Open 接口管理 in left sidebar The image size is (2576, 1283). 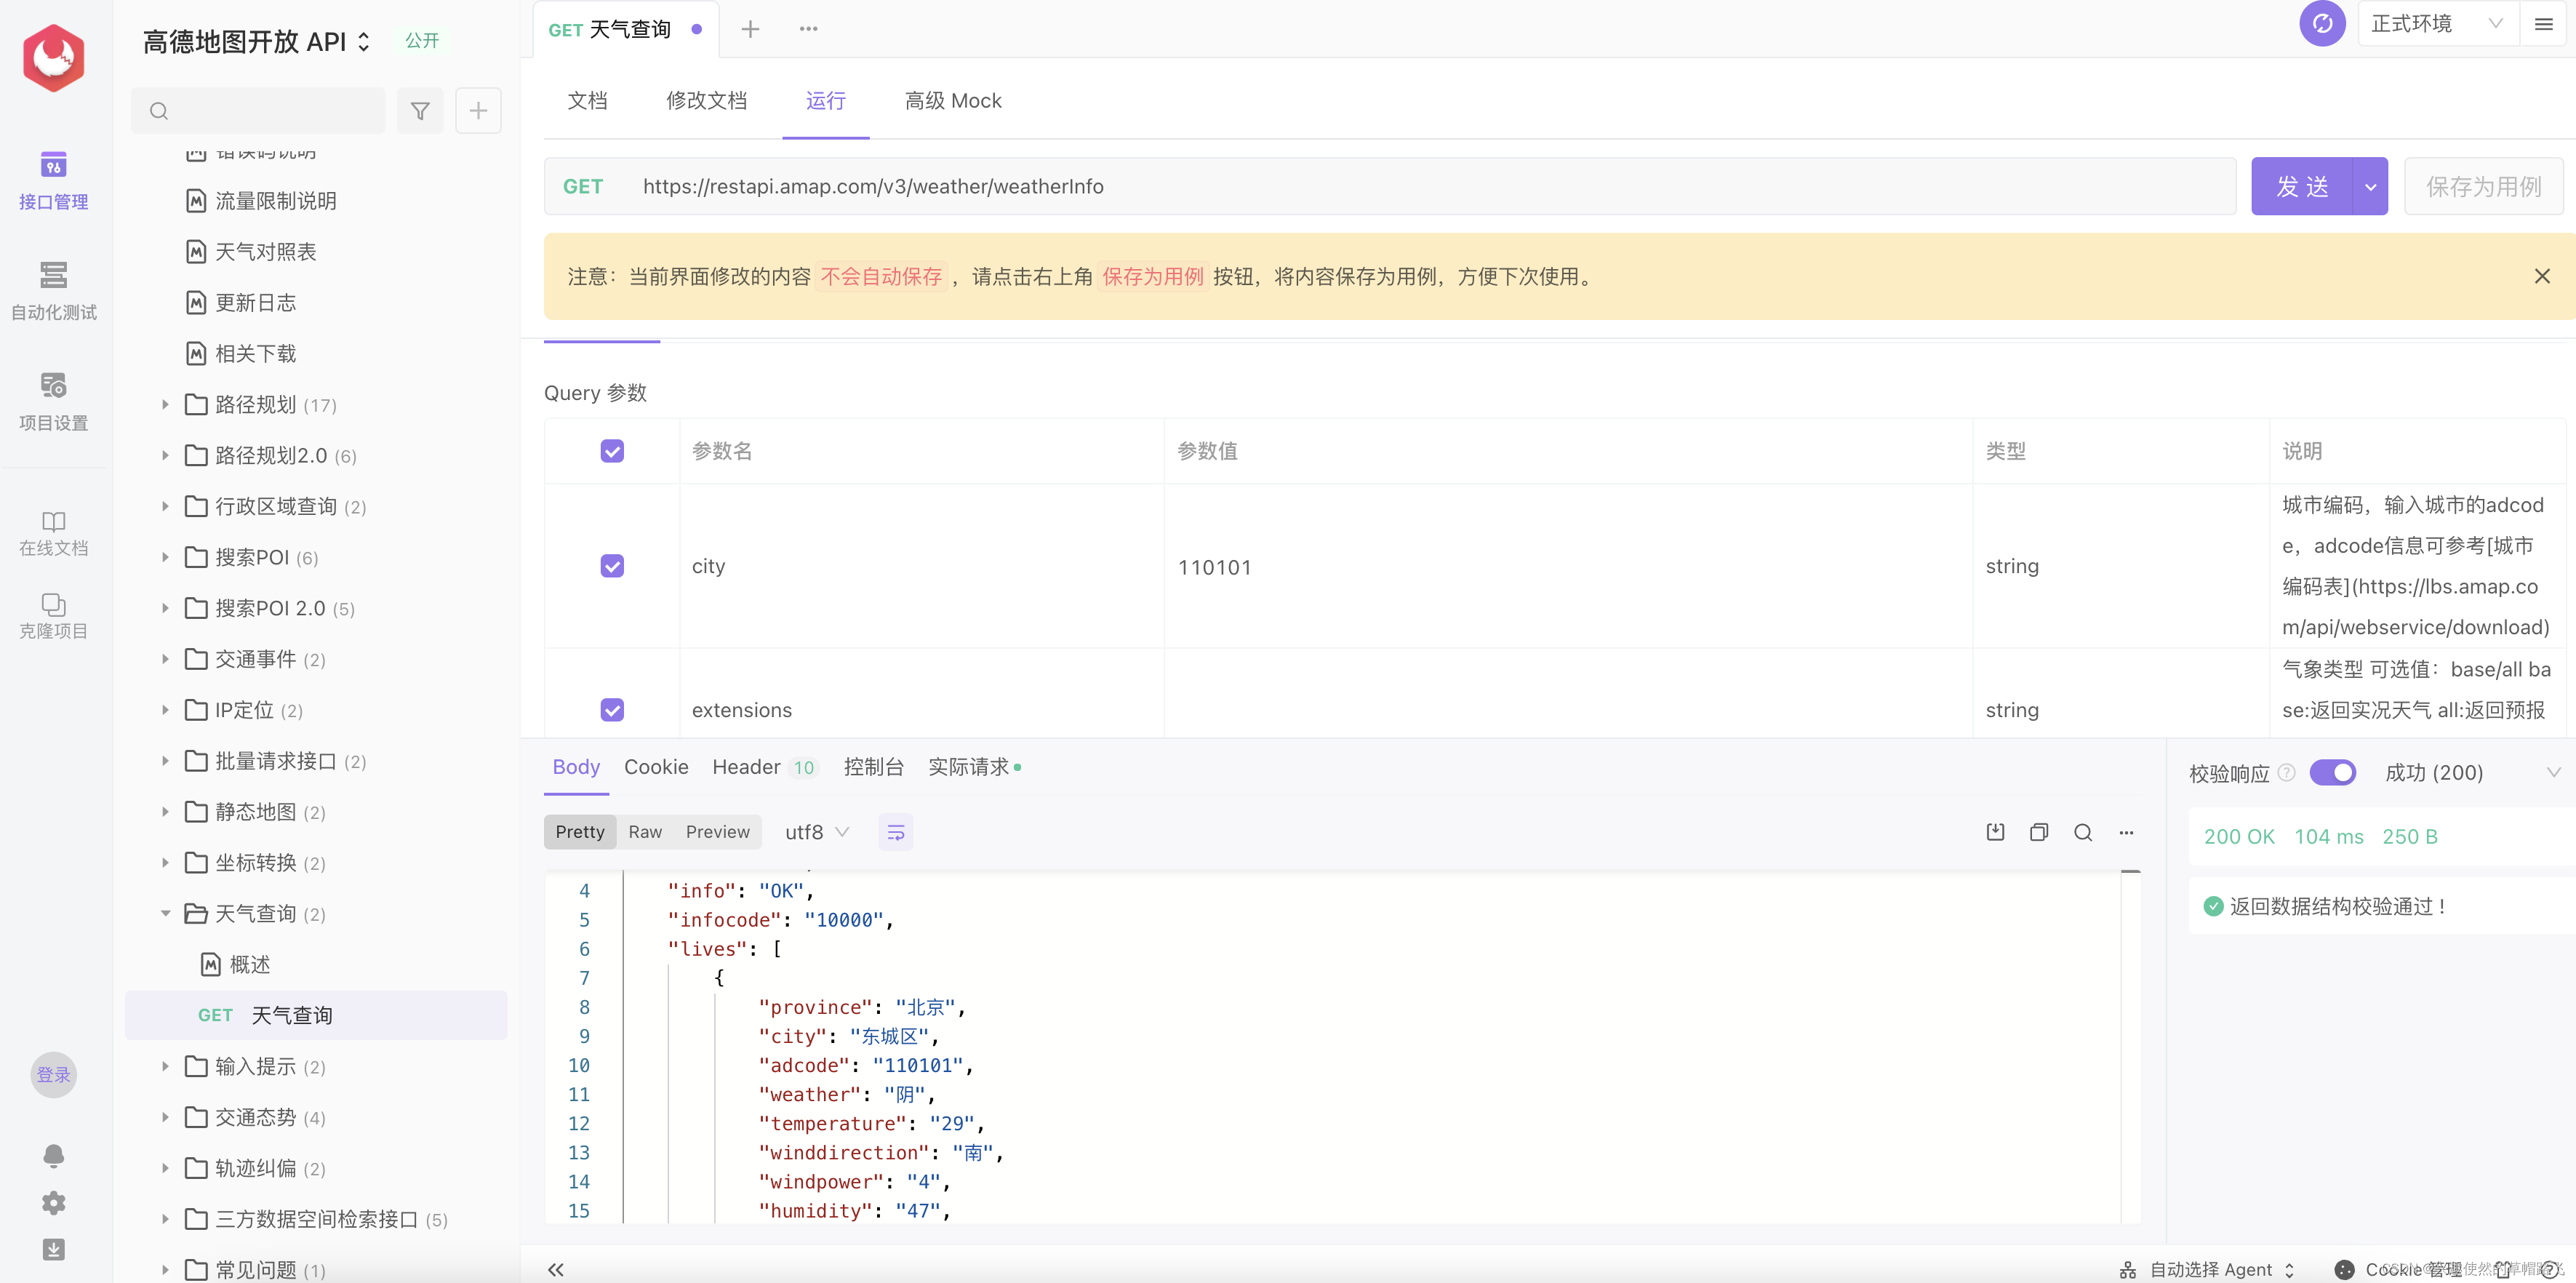tap(53, 180)
